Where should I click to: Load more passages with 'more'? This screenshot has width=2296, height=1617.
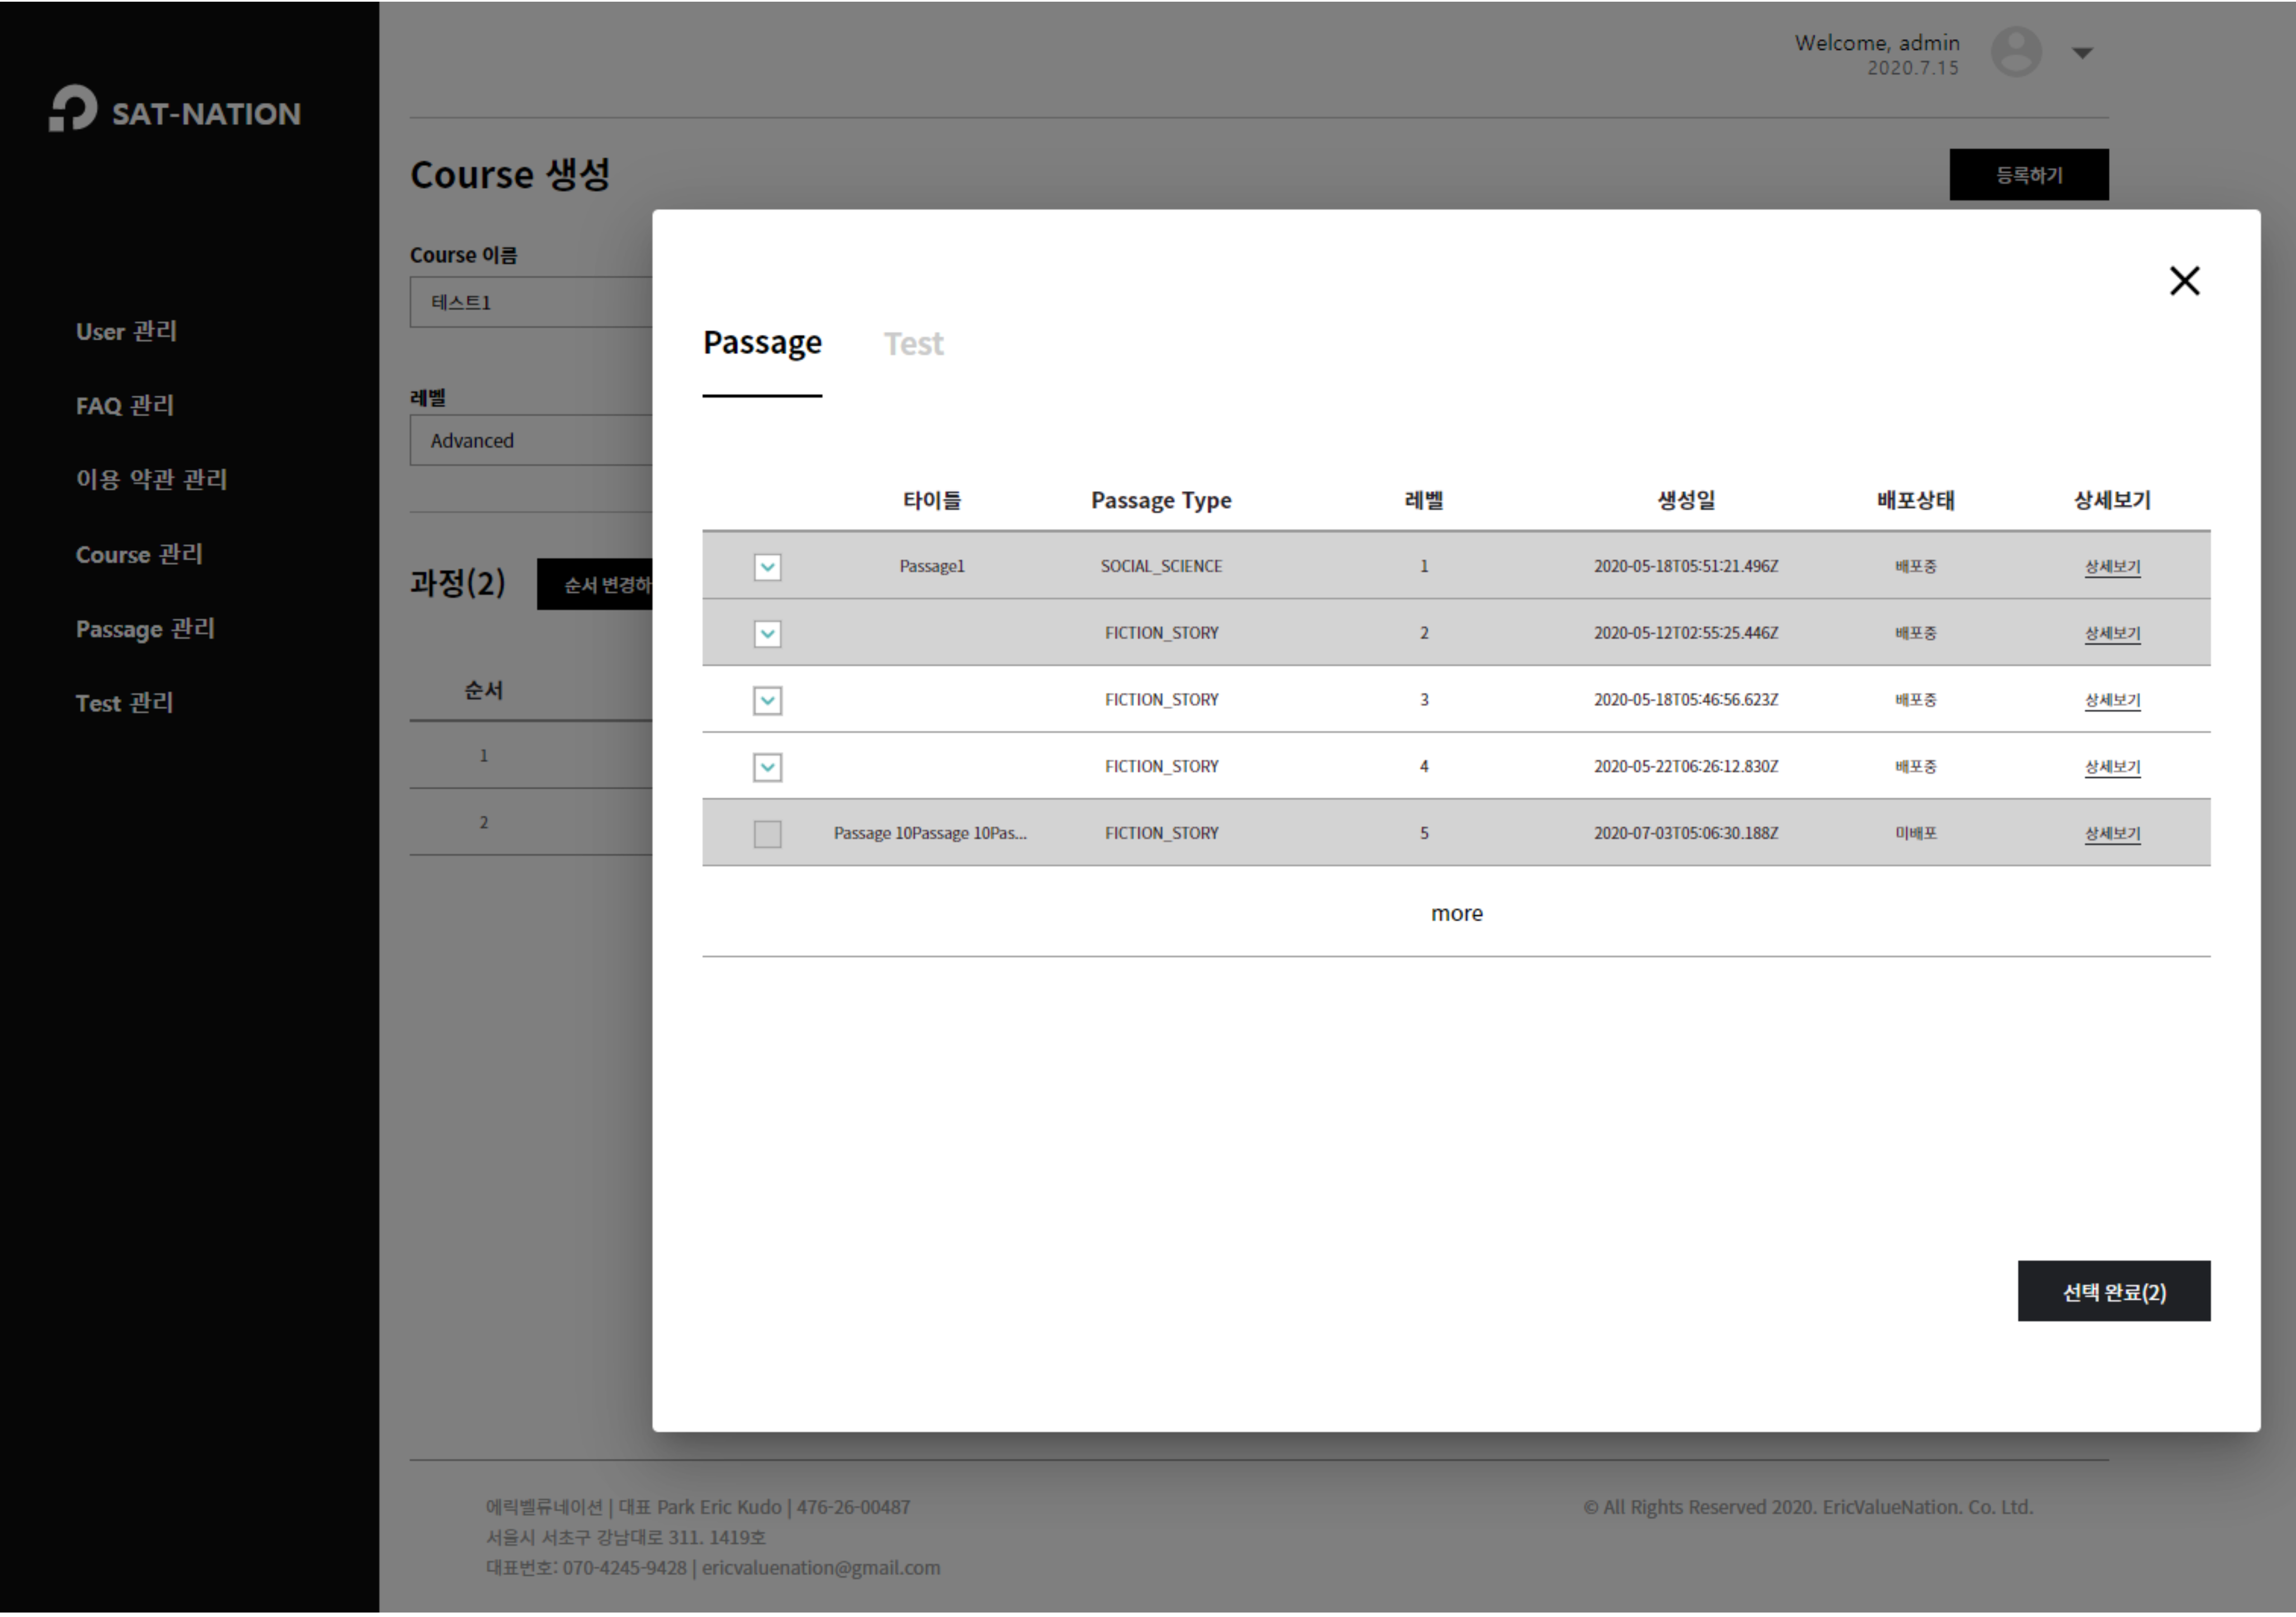[1456, 914]
